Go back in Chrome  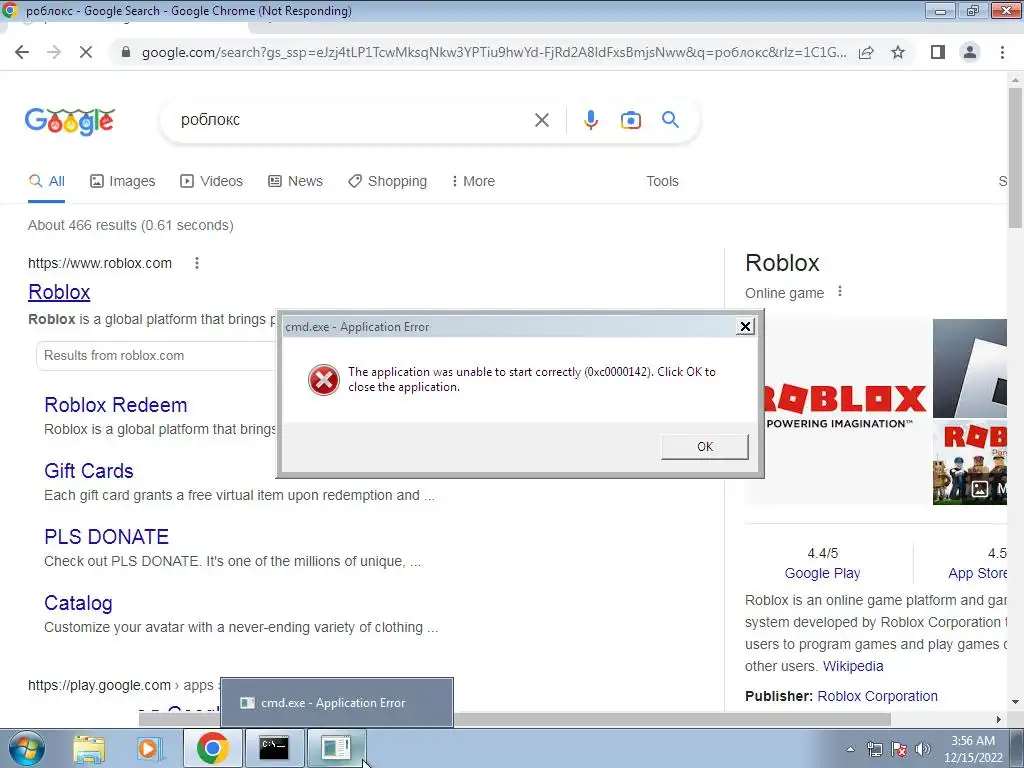[22, 52]
